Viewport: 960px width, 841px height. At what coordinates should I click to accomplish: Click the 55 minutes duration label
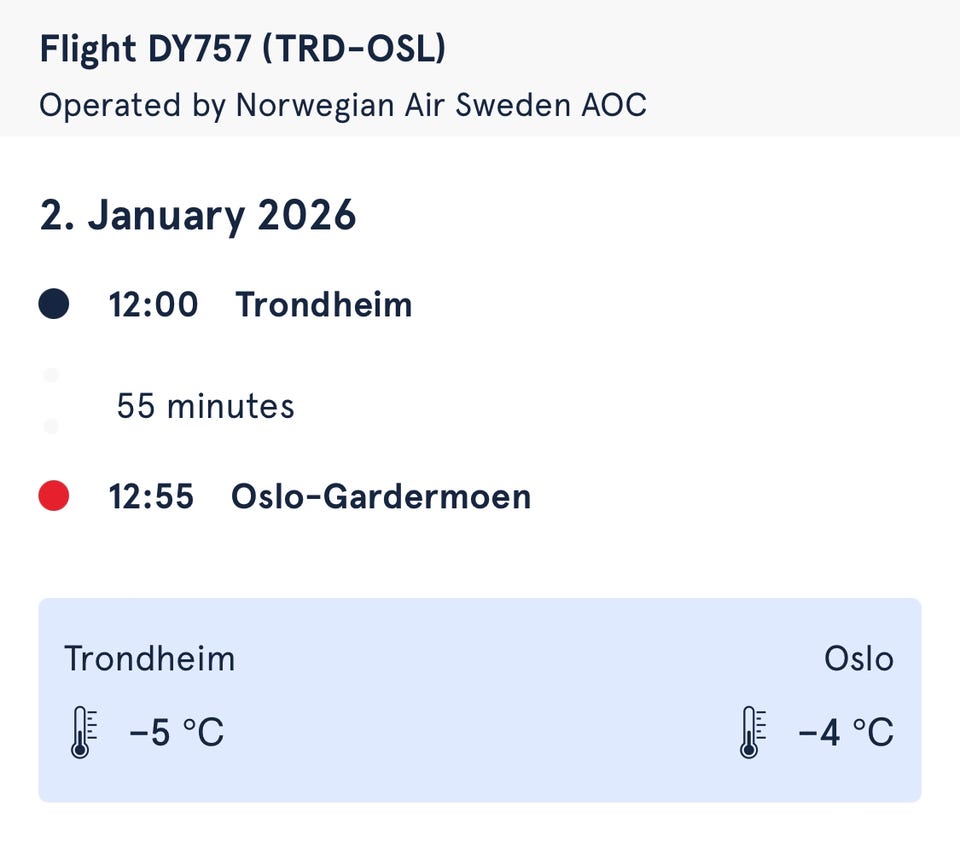pos(205,406)
